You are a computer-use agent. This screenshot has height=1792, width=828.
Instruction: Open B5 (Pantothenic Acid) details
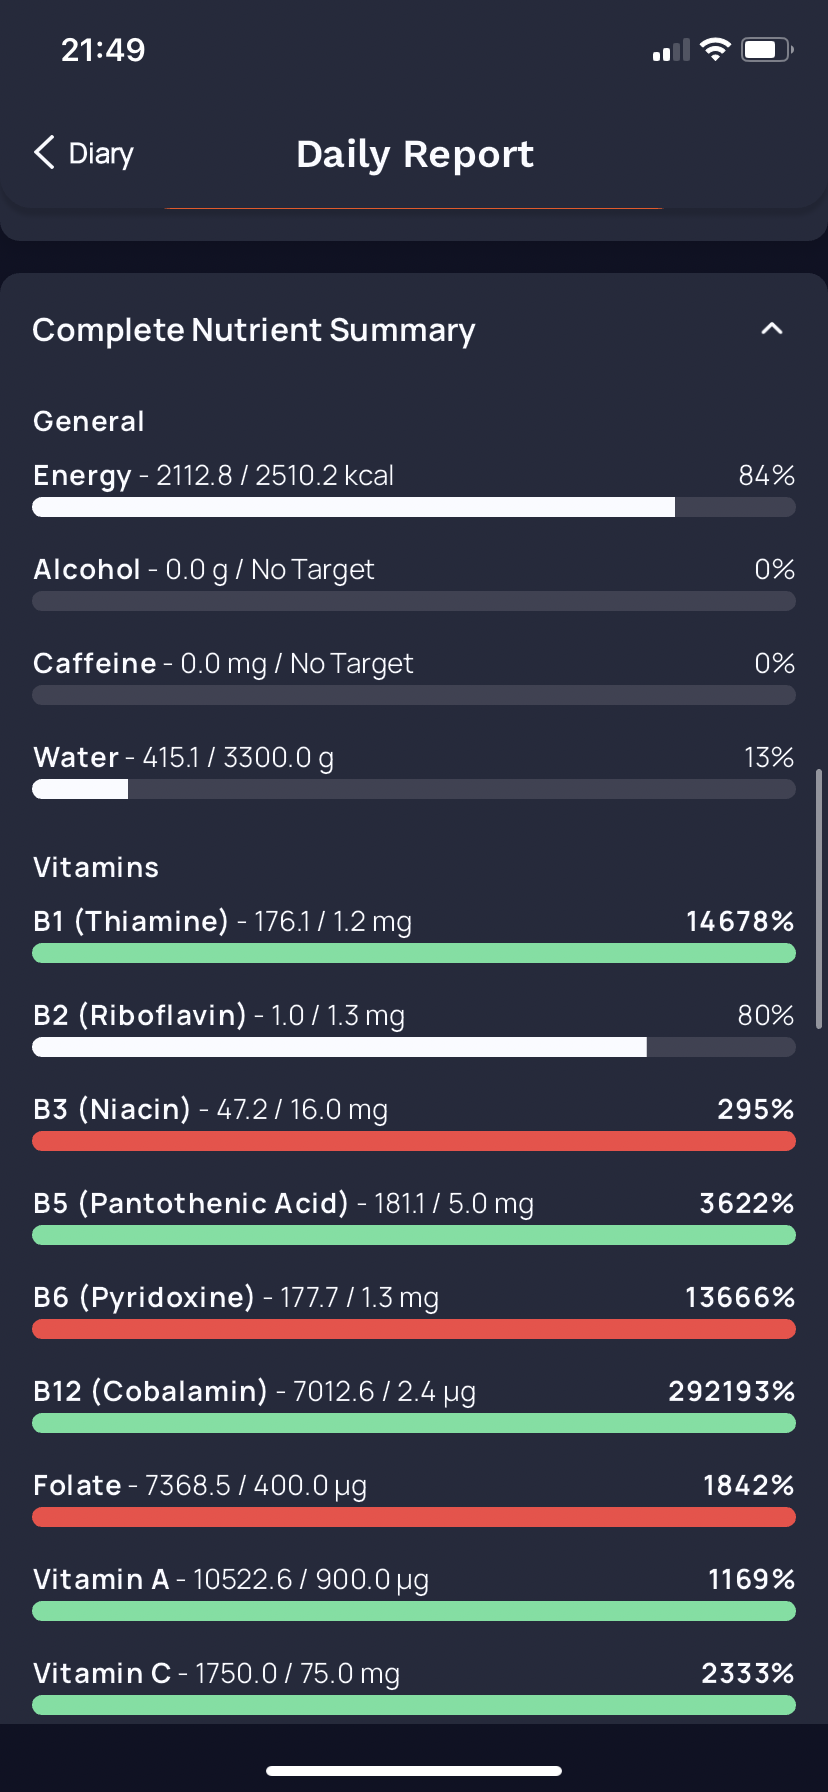(414, 1216)
